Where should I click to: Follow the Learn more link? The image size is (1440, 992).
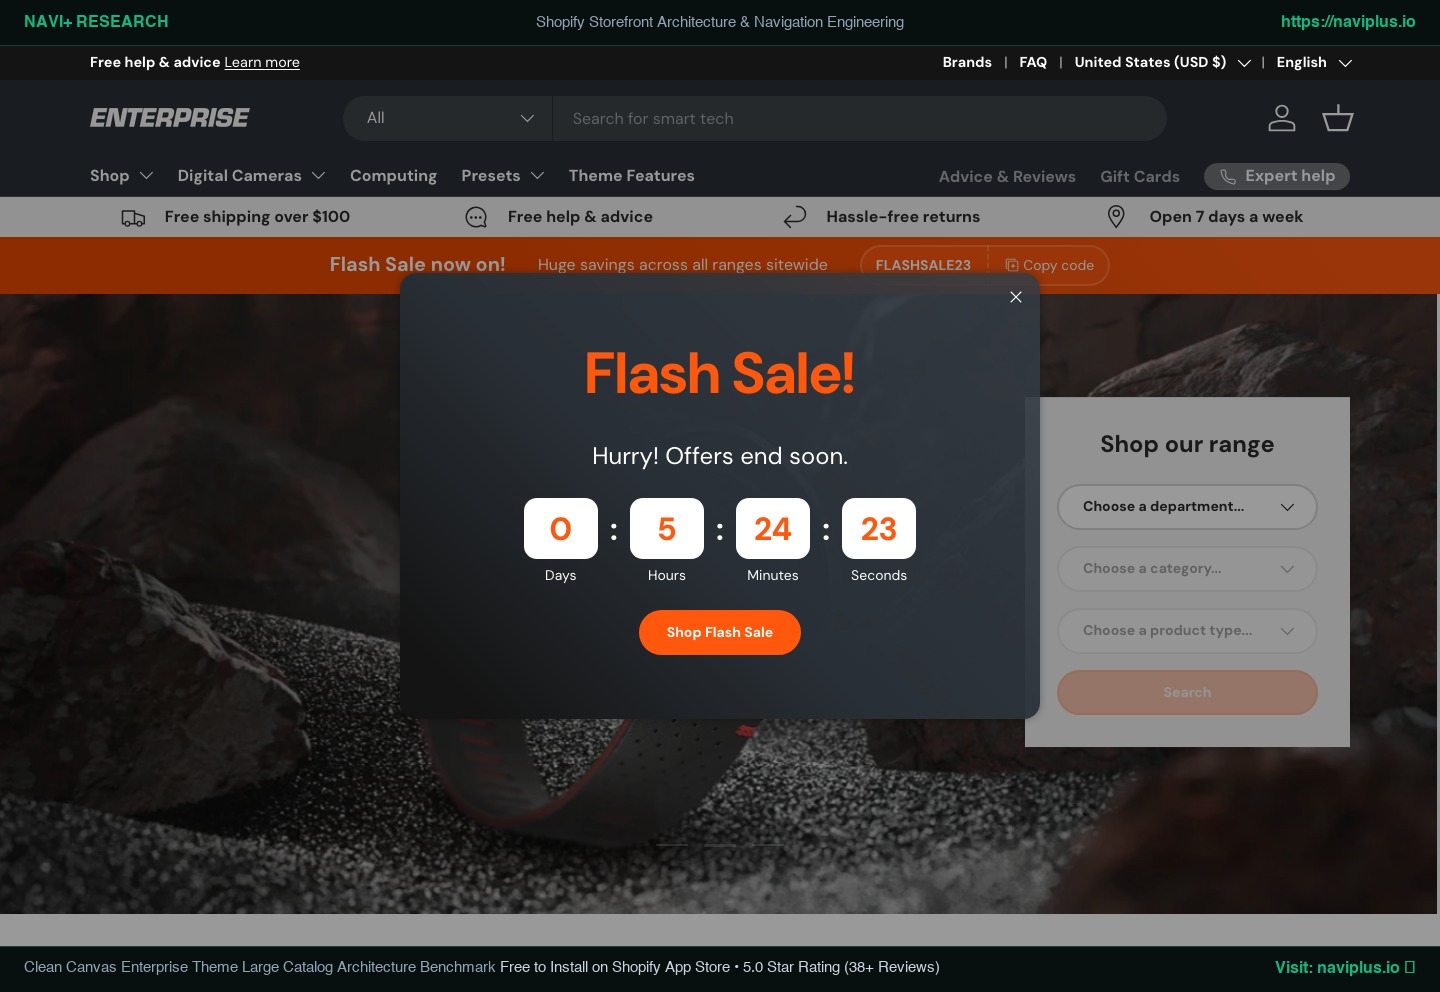(x=262, y=62)
